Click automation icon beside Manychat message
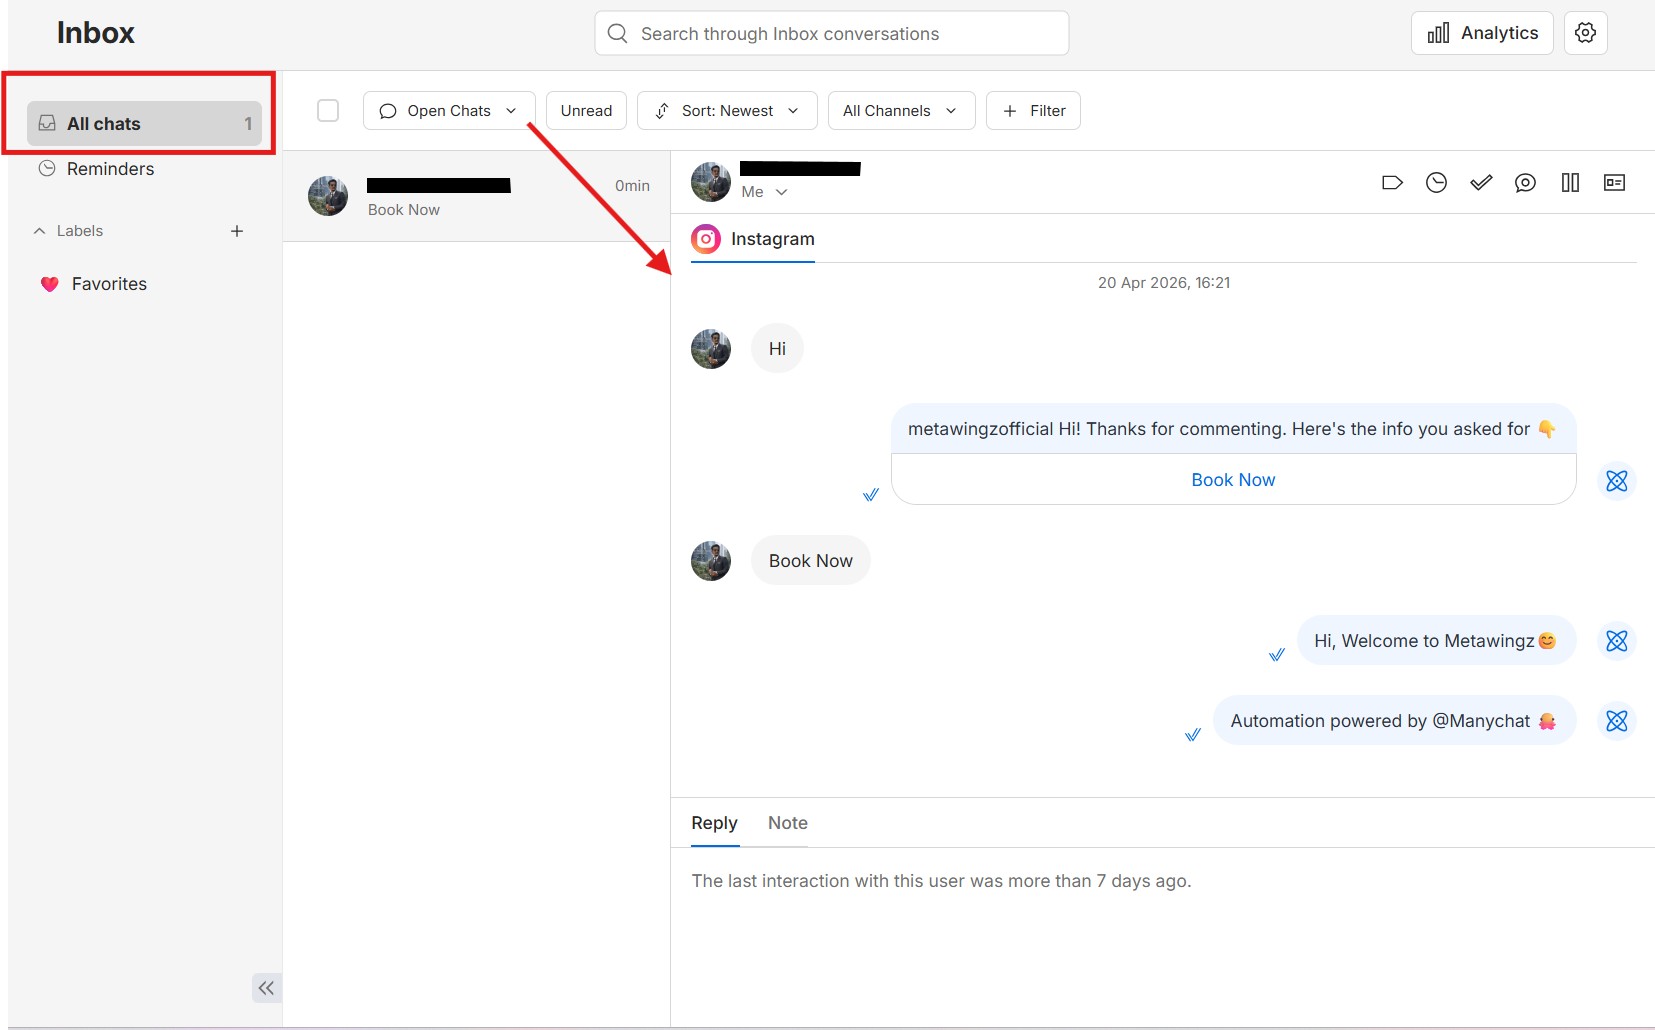This screenshot has height=1030, width=1655. 1616,721
